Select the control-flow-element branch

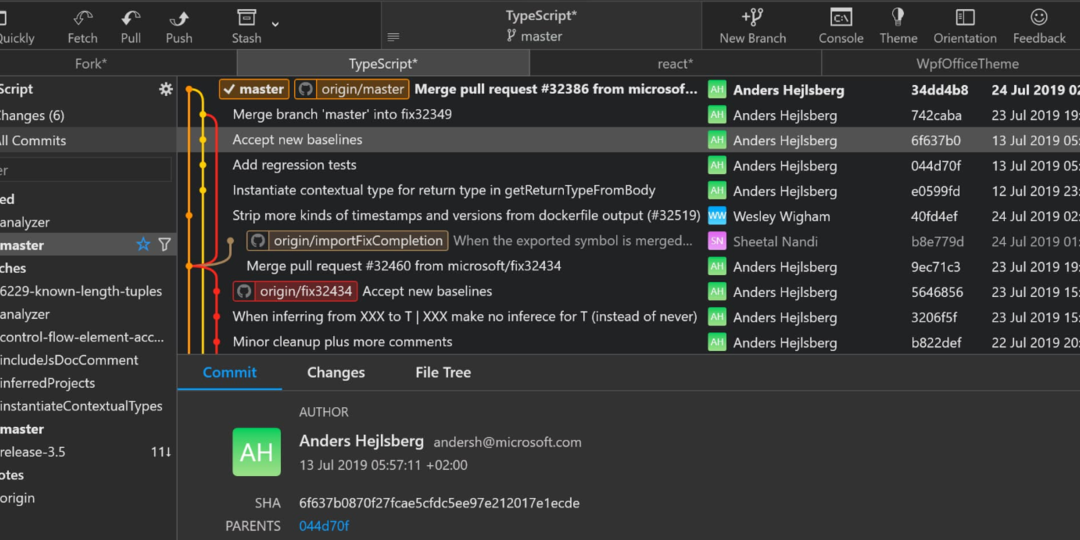(82, 338)
